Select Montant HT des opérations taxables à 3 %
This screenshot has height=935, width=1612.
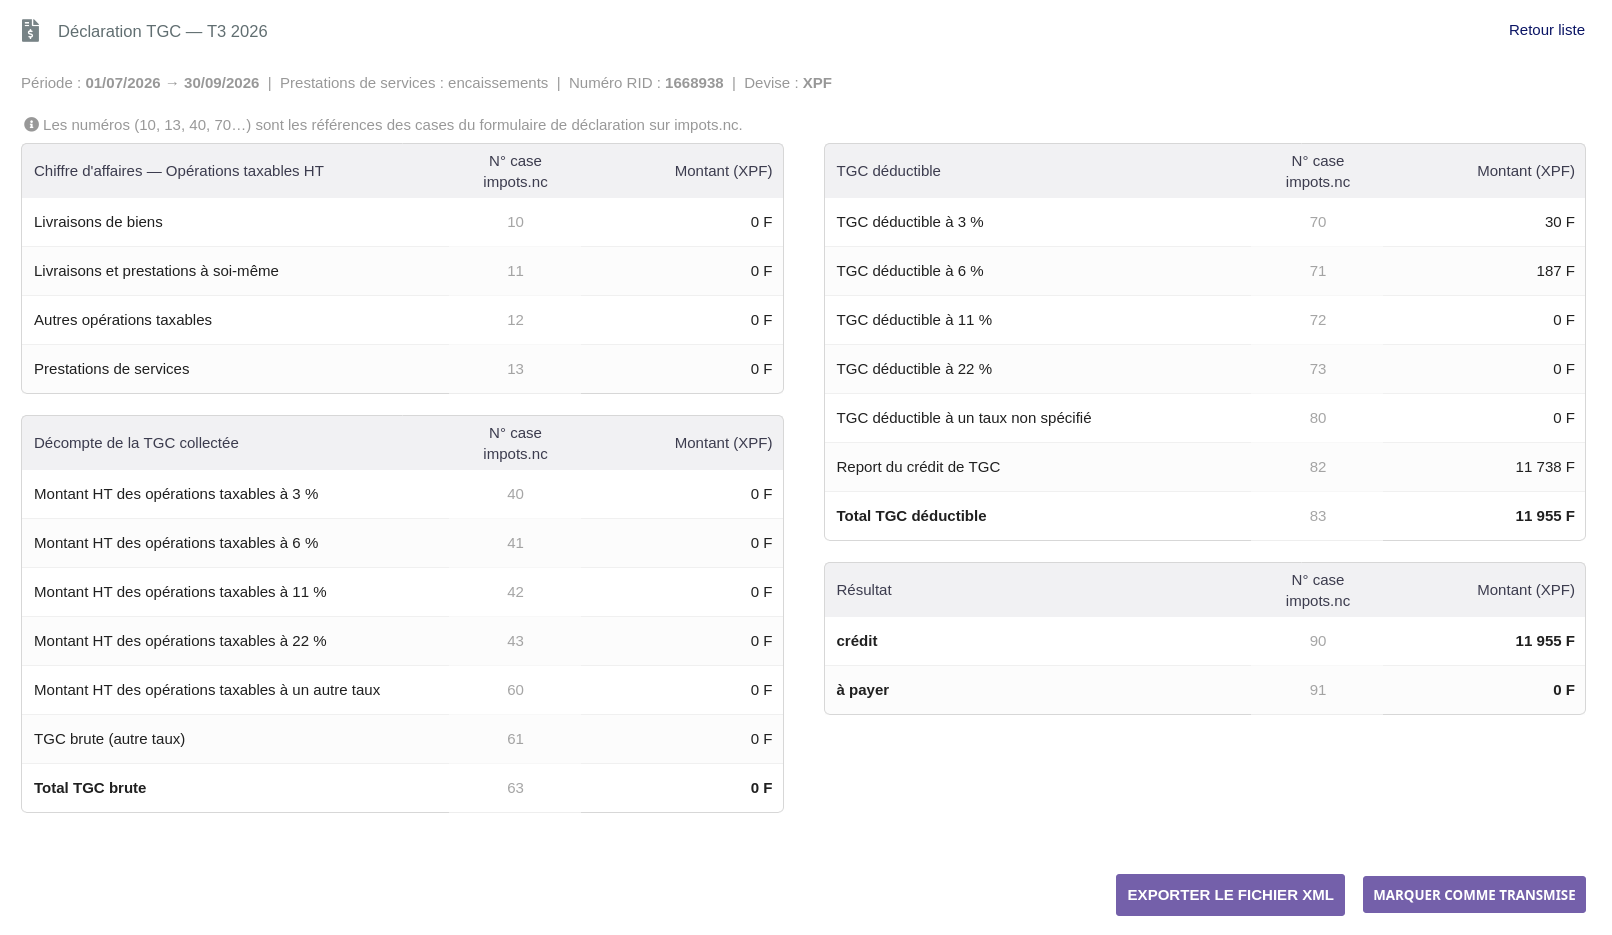click(176, 494)
